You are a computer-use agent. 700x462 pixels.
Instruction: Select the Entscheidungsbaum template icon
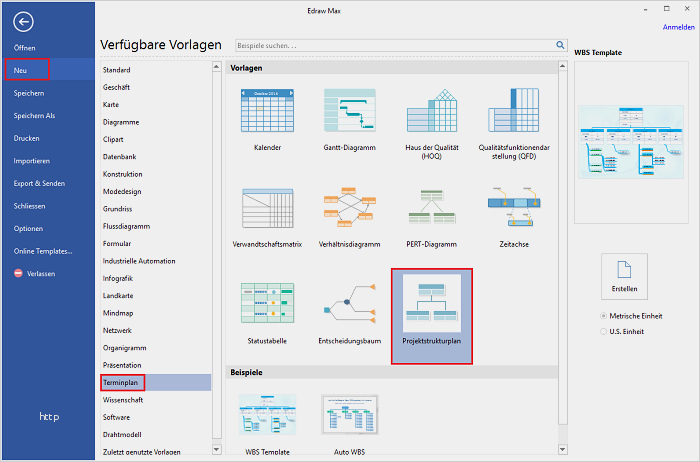(349, 305)
